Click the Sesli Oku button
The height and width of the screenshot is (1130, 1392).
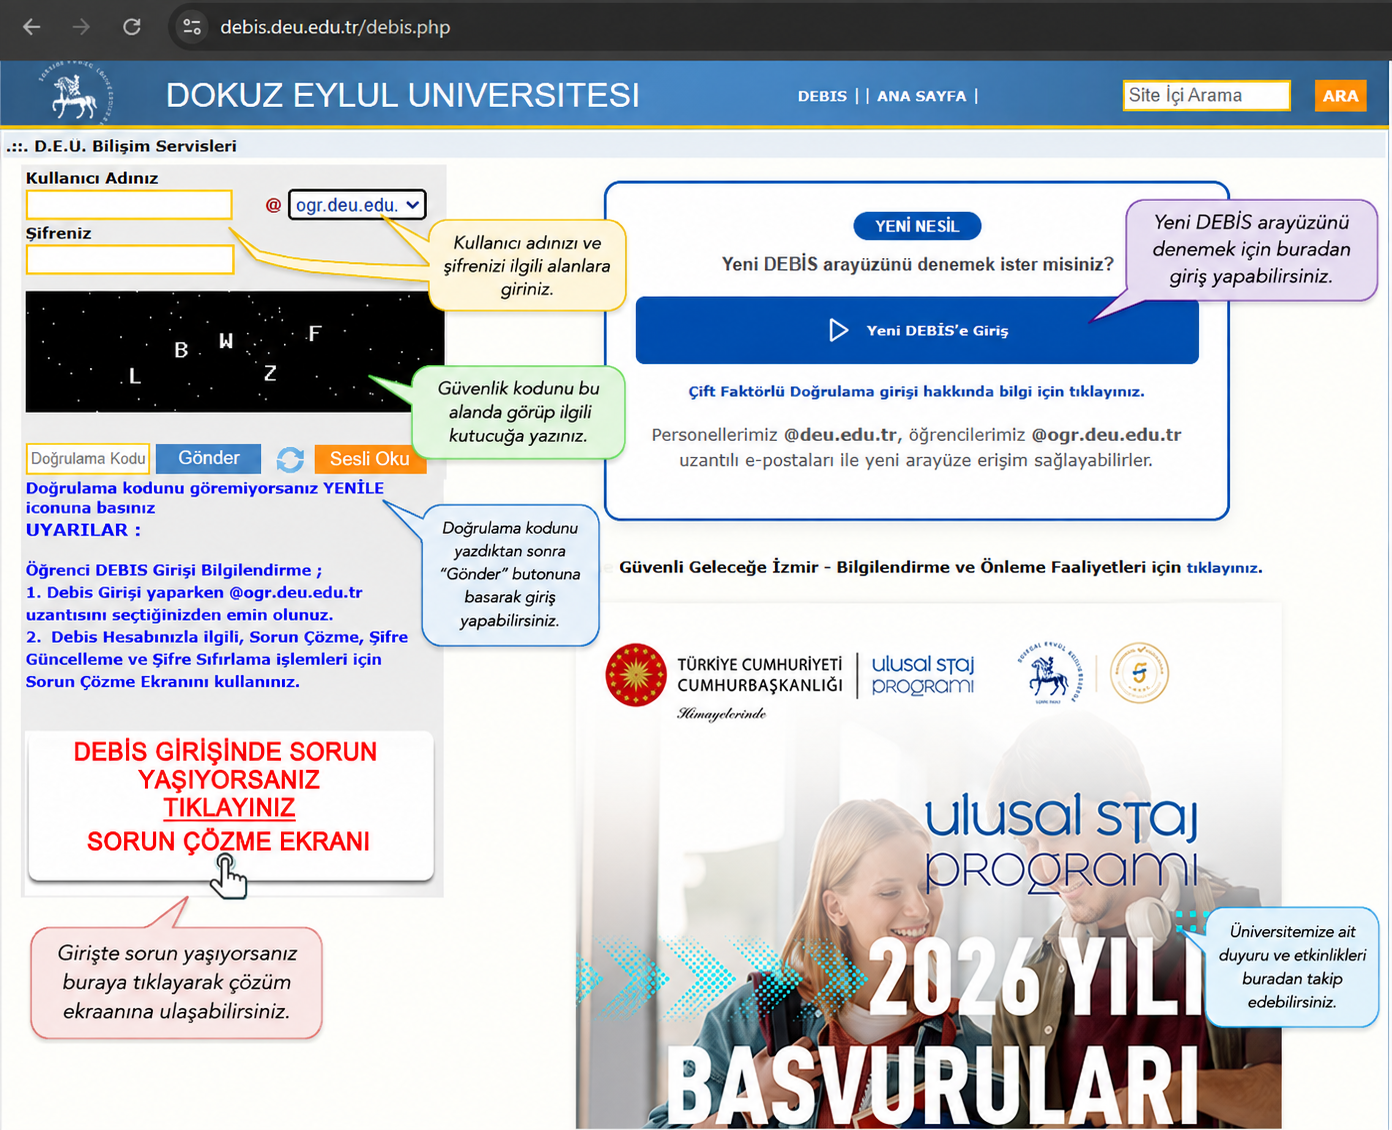pos(370,458)
